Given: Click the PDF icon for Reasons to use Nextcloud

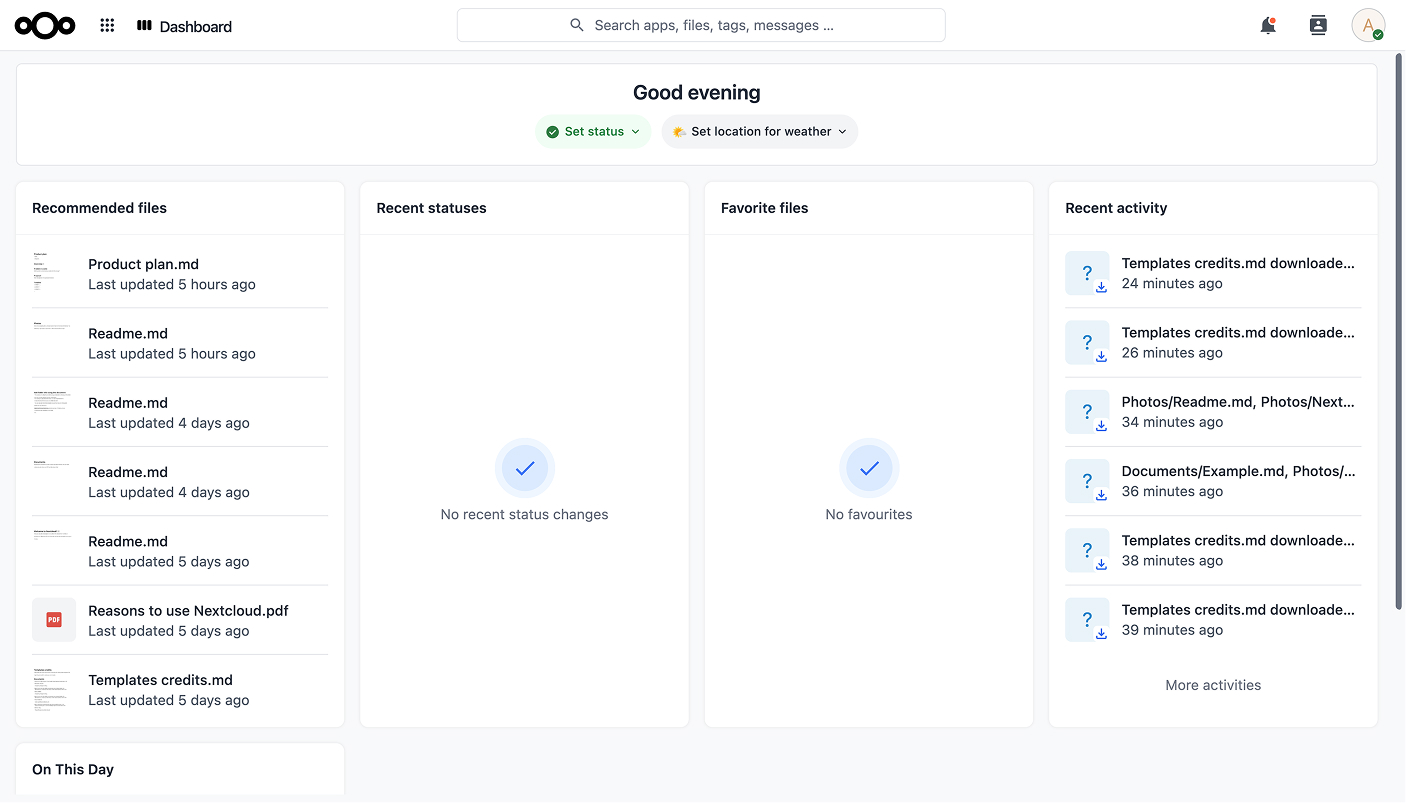Looking at the screenshot, I should click(54, 620).
